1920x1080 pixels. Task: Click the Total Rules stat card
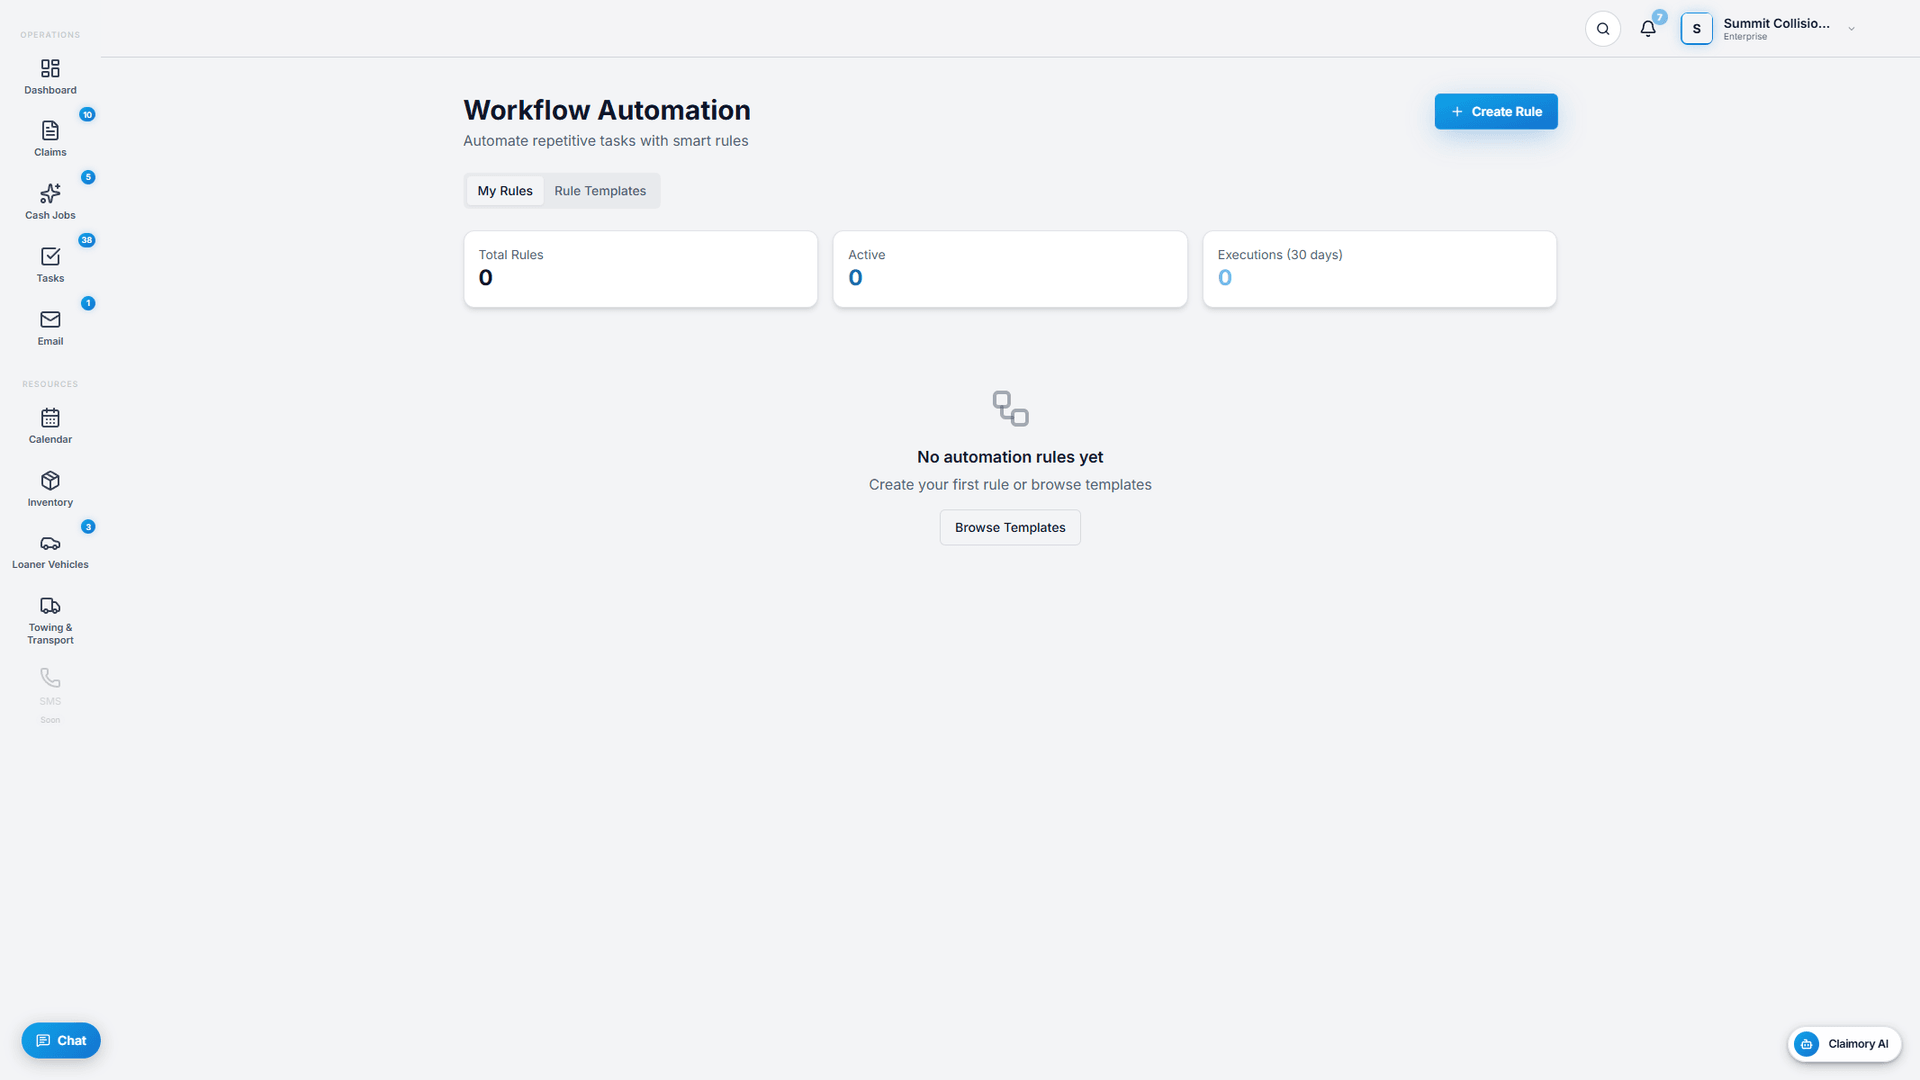point(641,270)
